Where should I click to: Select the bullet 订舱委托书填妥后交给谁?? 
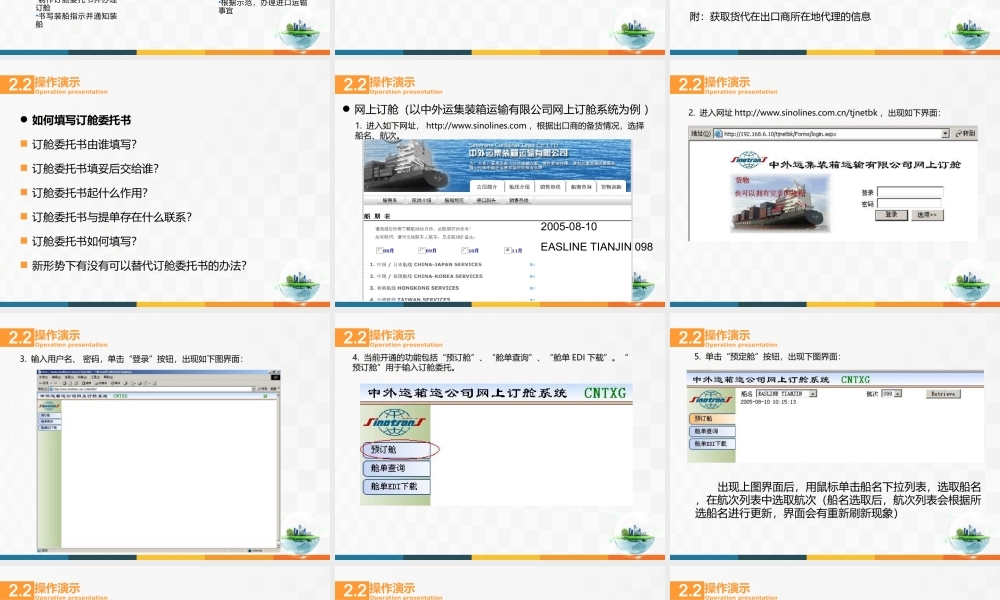[95, 168]
